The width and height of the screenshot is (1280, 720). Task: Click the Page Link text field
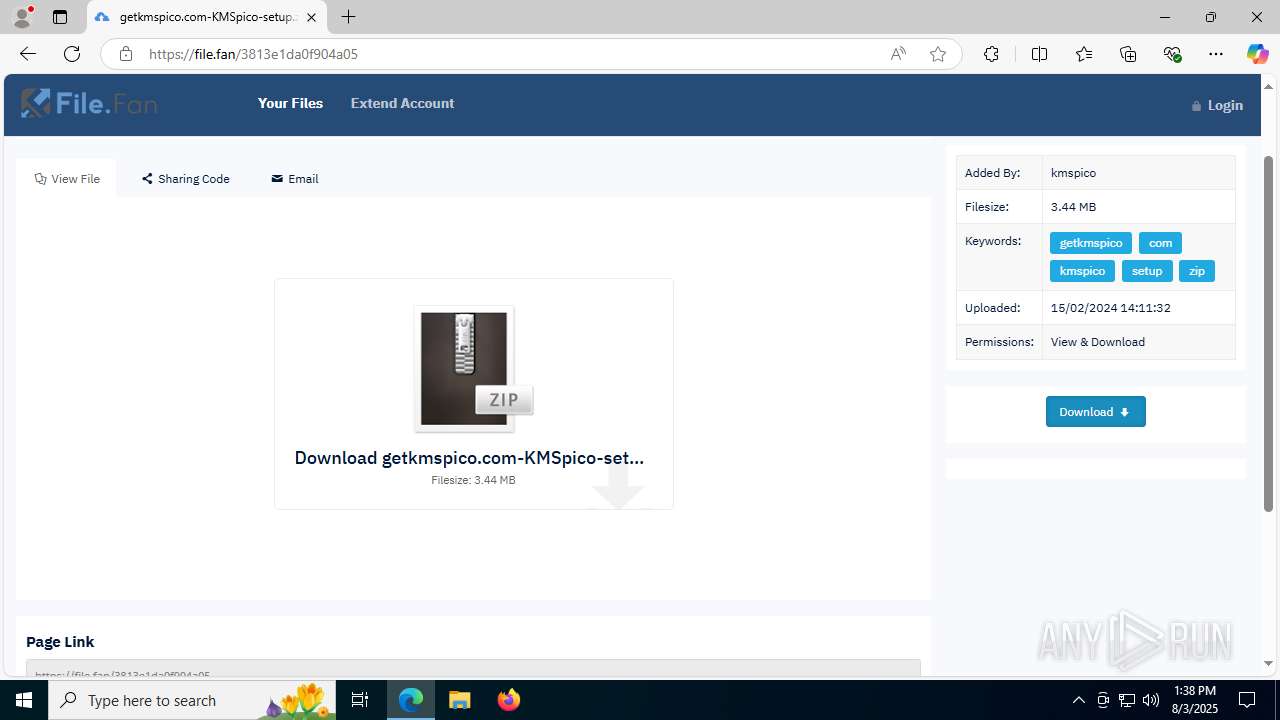473,668
